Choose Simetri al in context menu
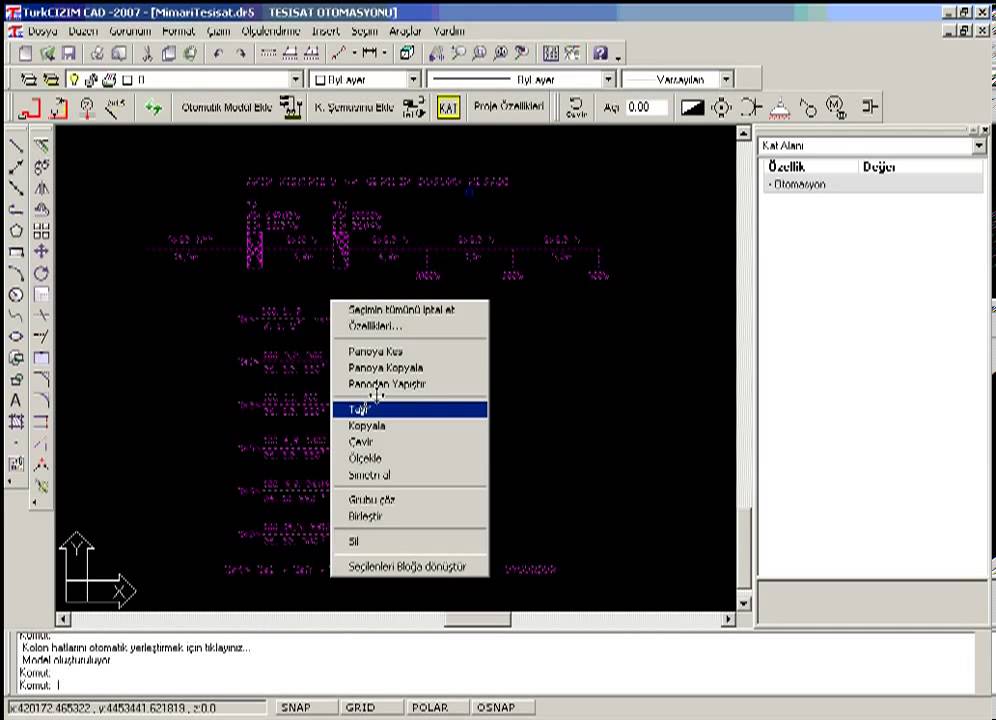The height and width of the screenshot is (720, 996). 410,475
